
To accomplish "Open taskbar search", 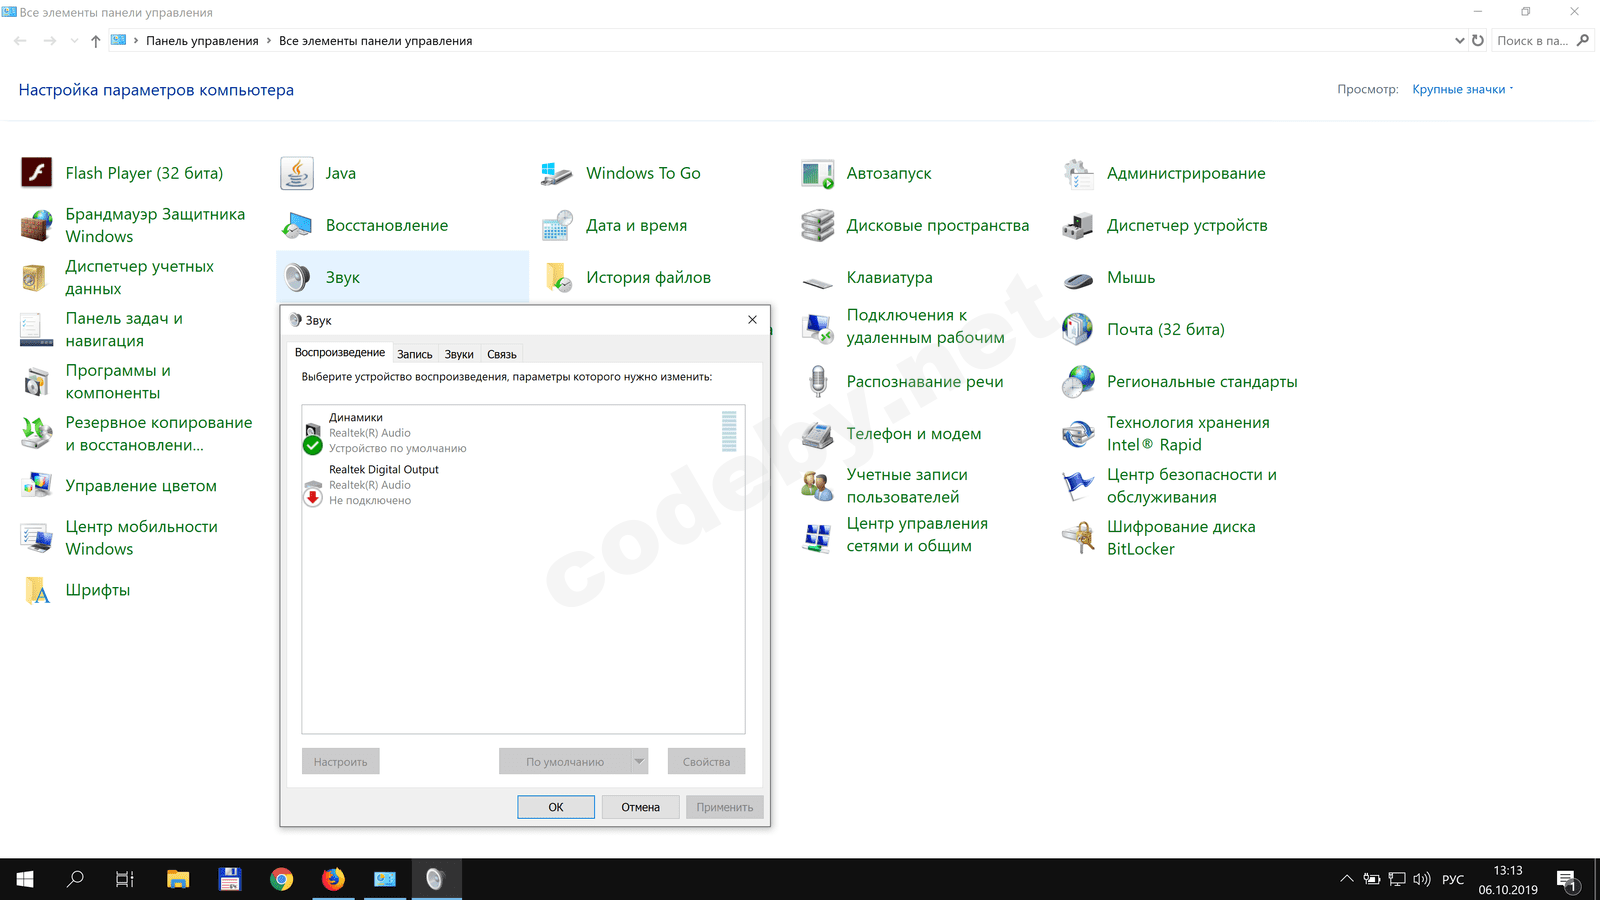I will click(x=75, y=879).
